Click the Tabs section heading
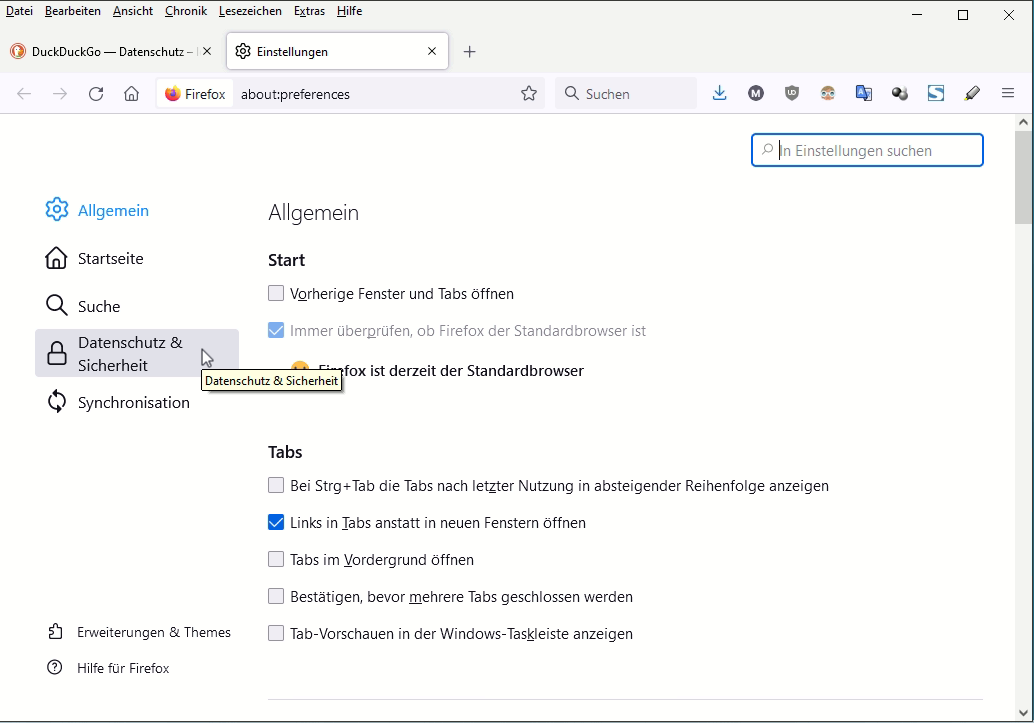Screen dimensions: 1034x723 tap(285, 452)
